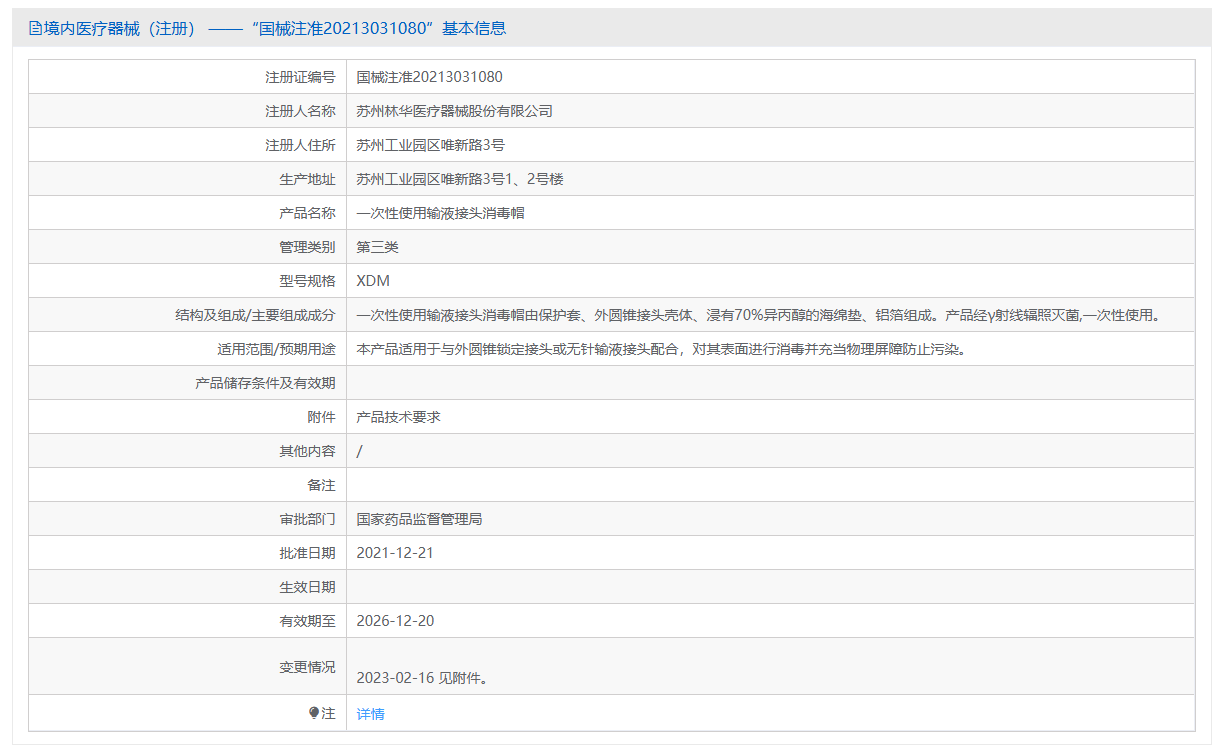Click the 型号规格 row label
This screenshot has width=1217, height=752.
[x=307, y=281]
